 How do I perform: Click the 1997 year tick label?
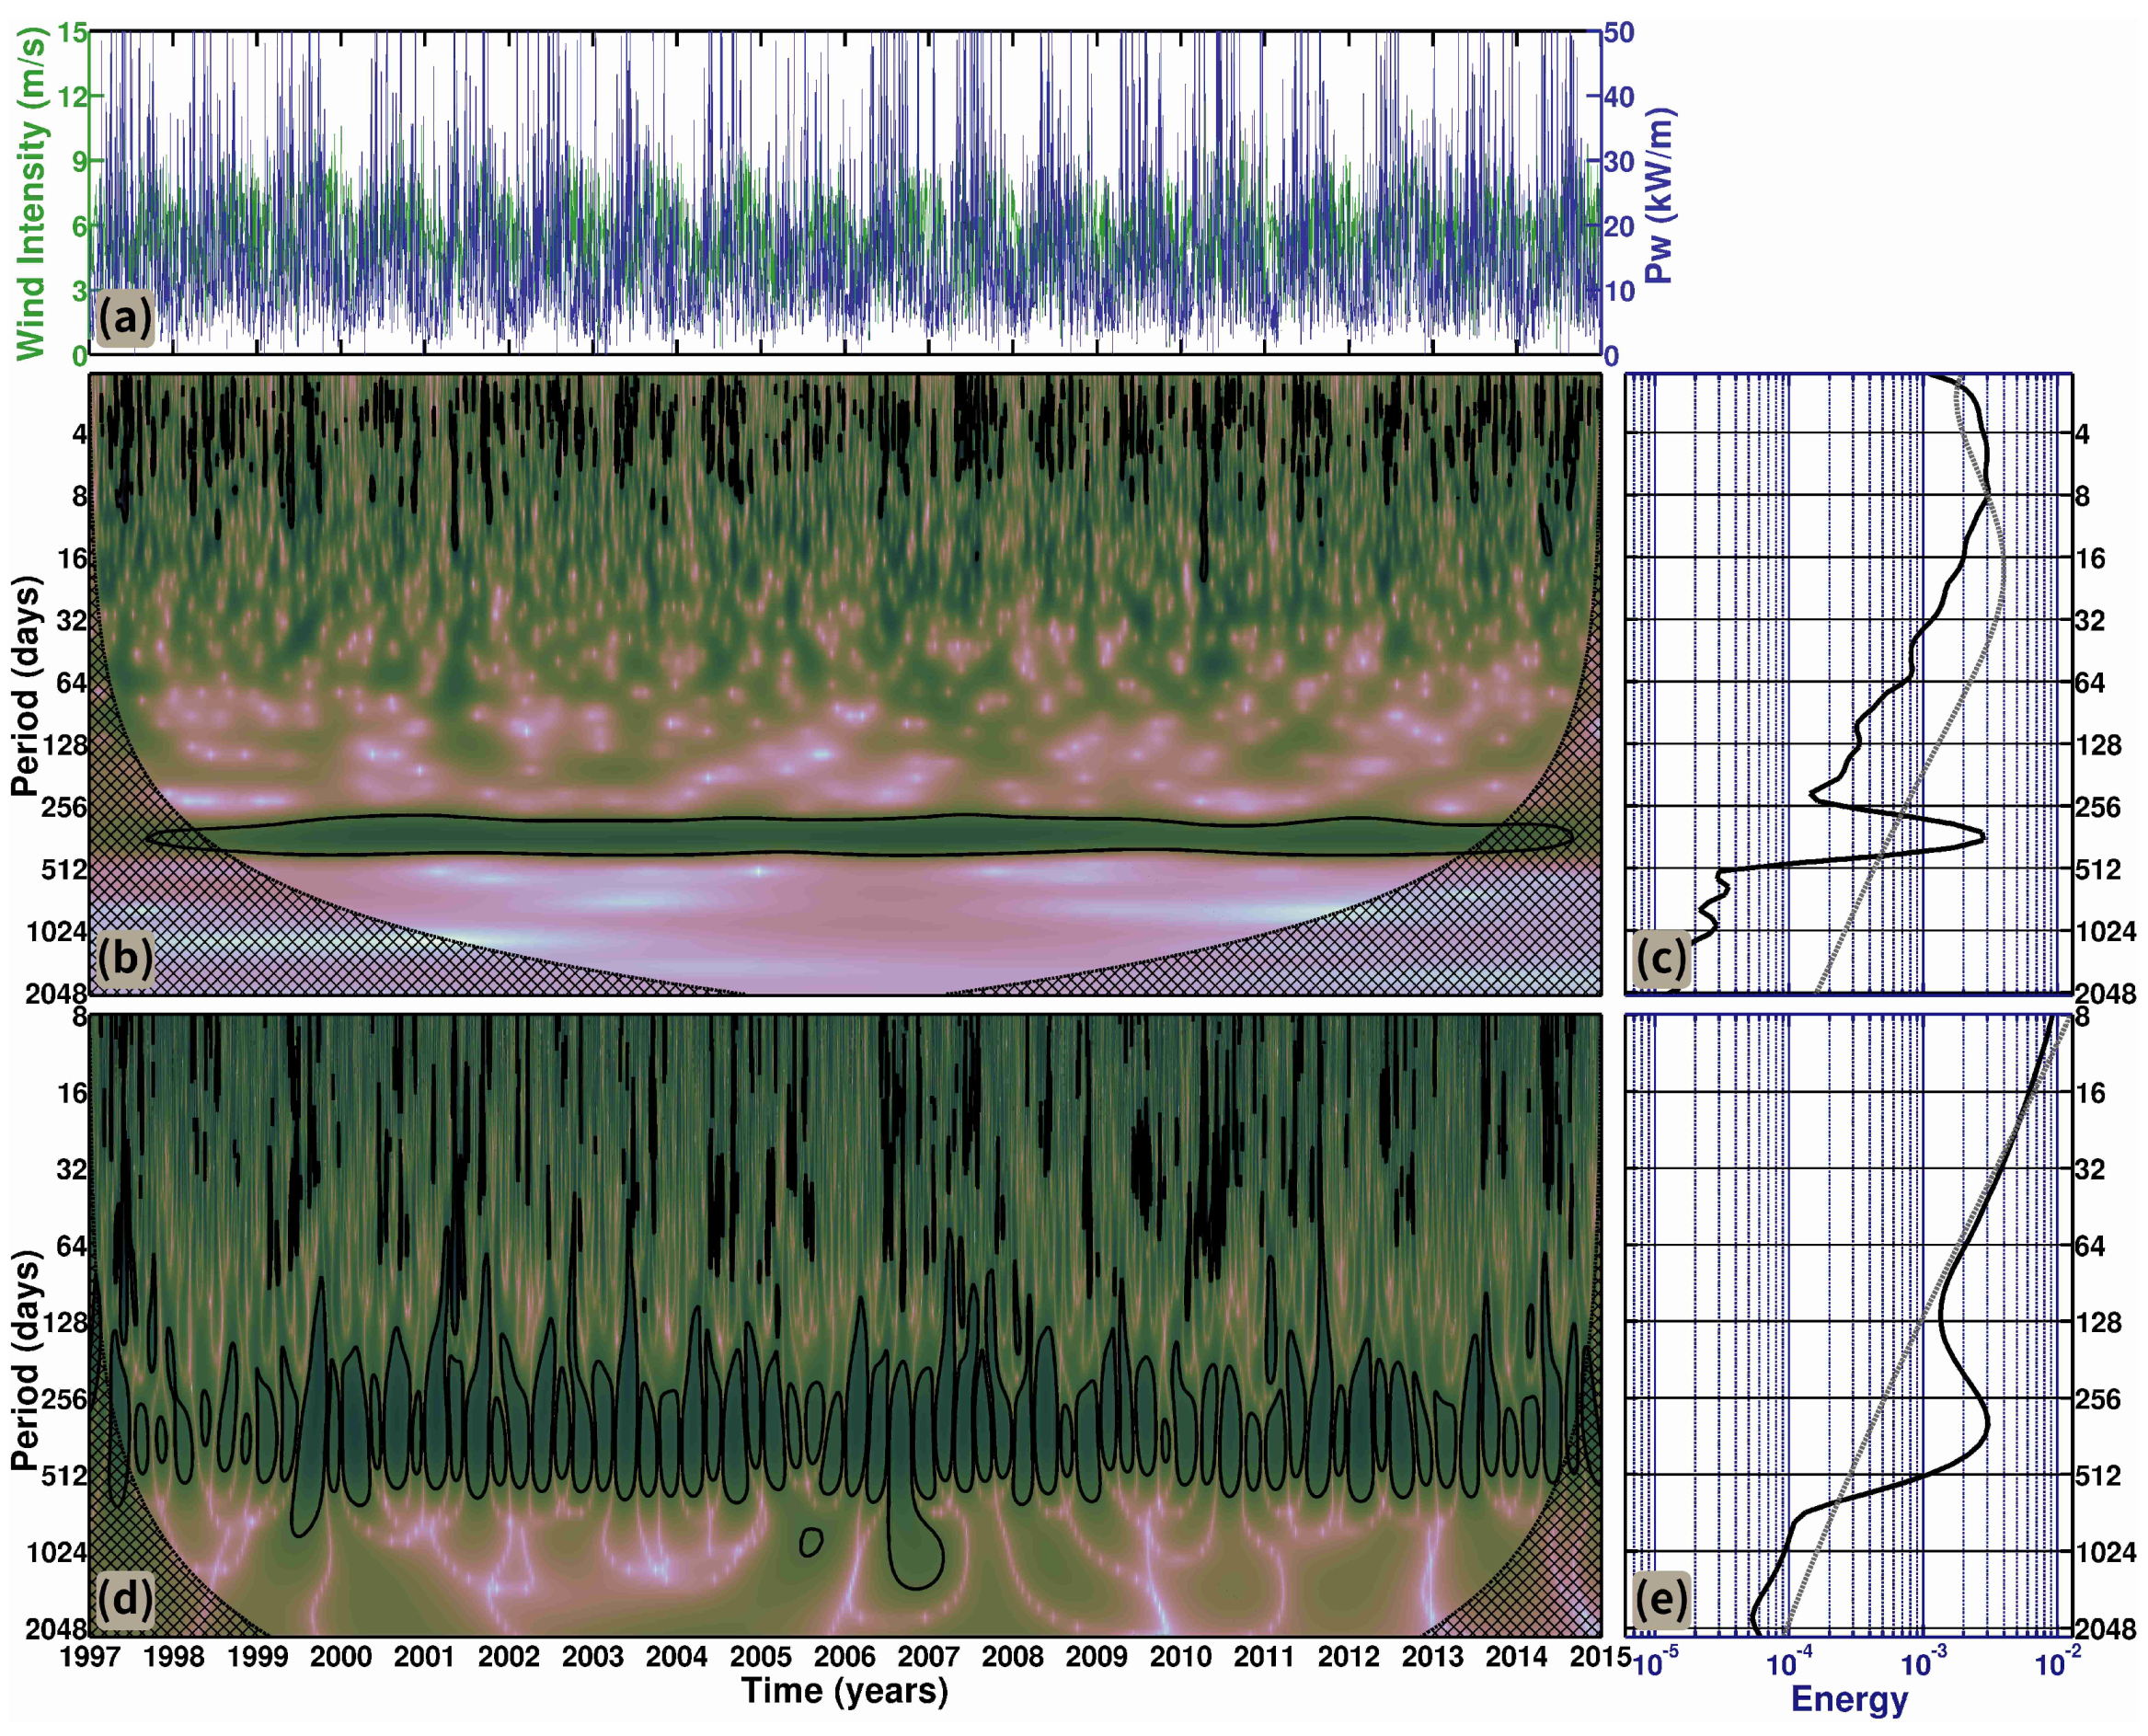90,1657
